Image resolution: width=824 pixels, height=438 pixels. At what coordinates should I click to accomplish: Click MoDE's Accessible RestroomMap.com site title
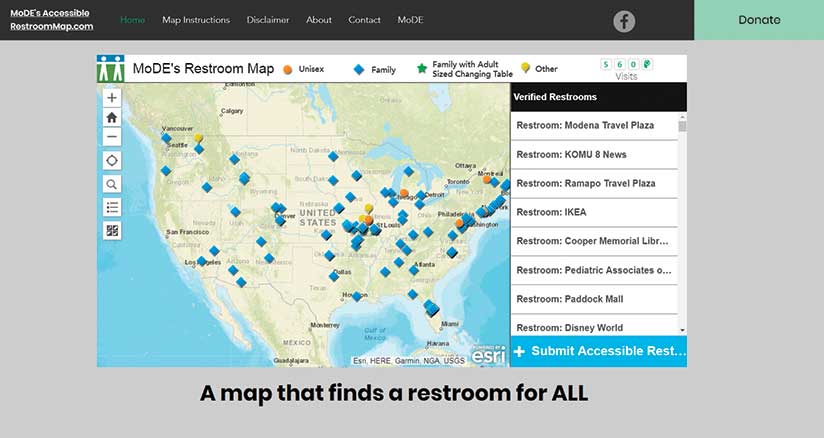pos(52,19)
